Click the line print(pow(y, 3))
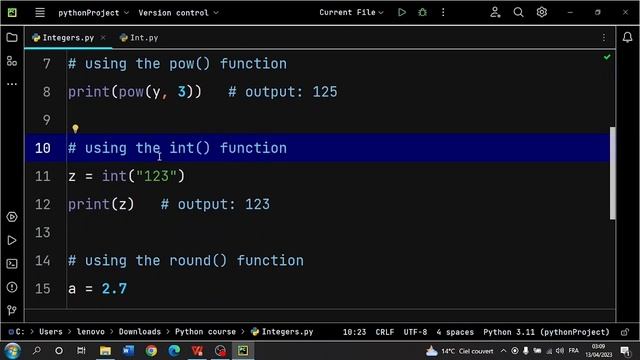Viewport: 640px width, 360px height. [135, 92]
